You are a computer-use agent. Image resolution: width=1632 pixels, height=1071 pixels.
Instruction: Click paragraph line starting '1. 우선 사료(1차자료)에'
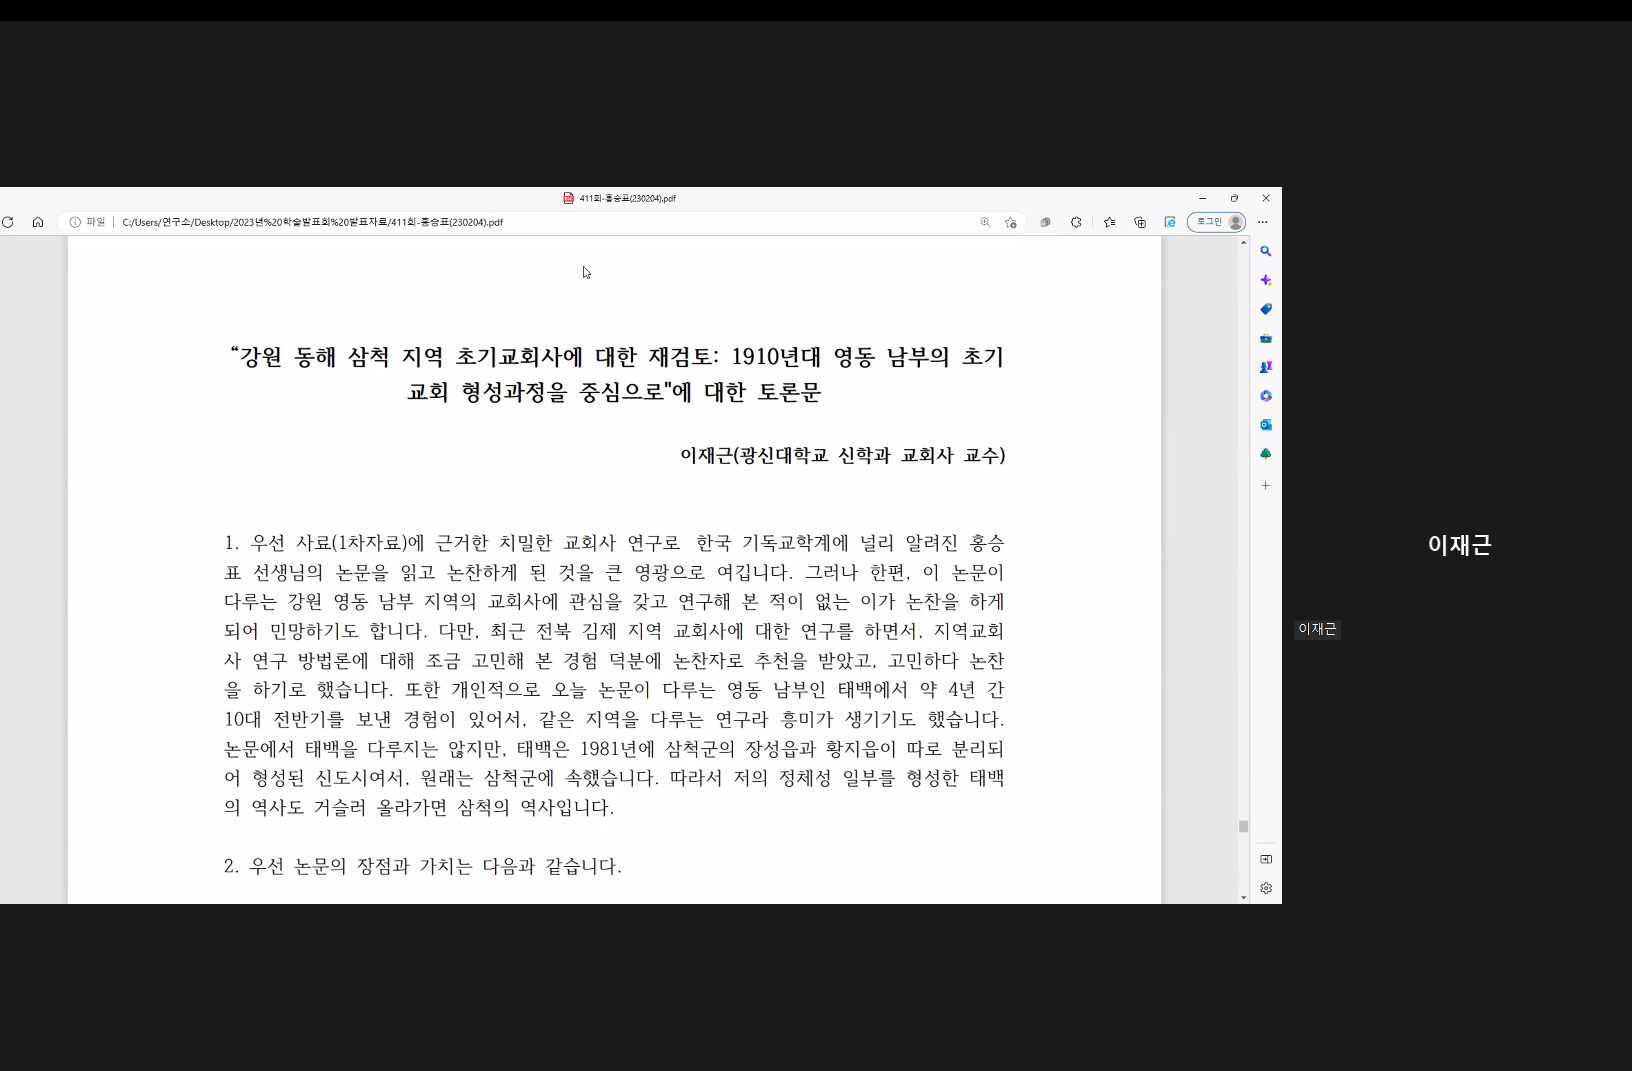pos(614,543)
